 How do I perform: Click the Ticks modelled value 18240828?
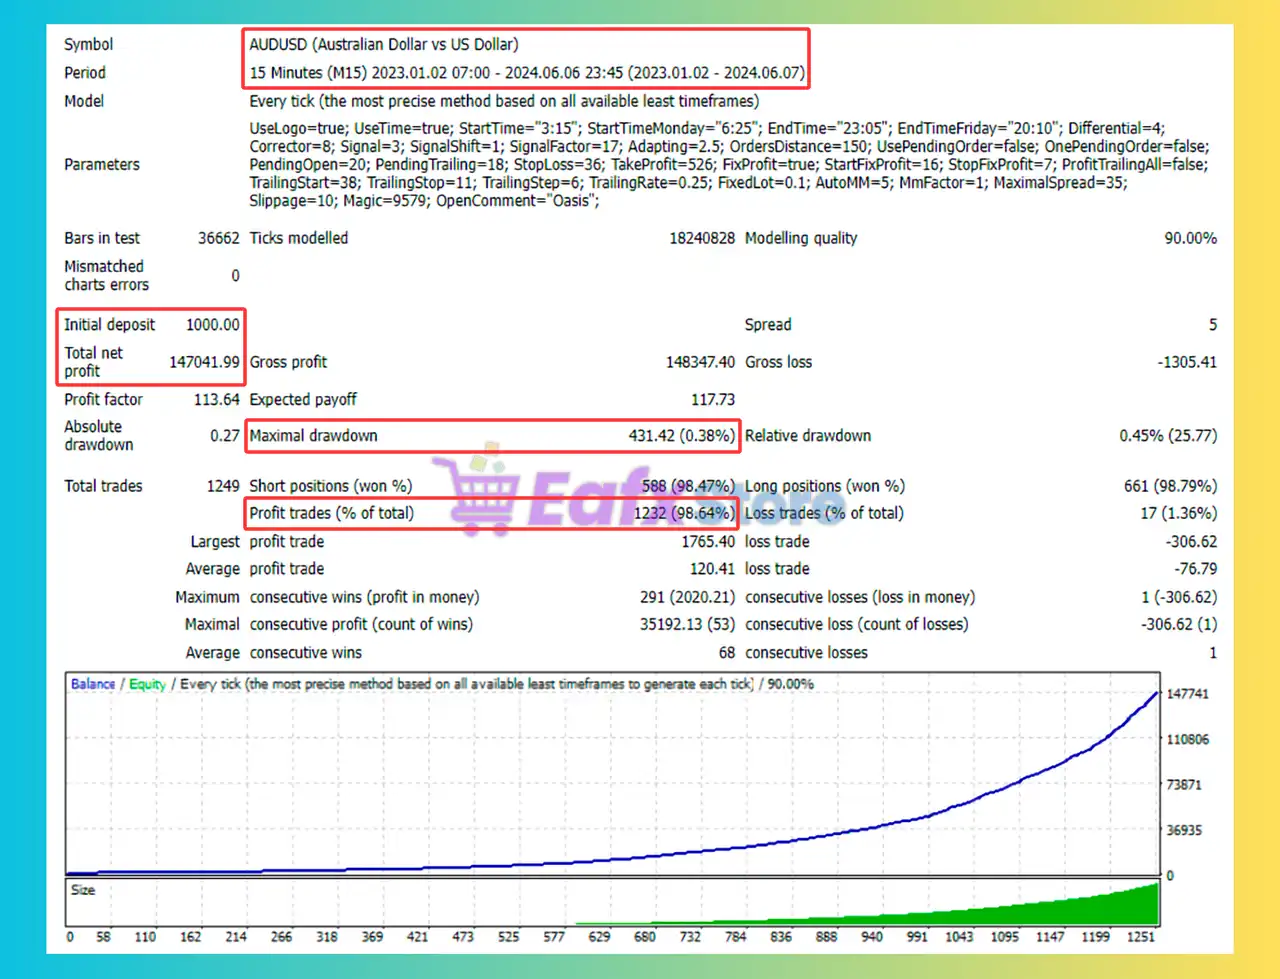point(702,238)
